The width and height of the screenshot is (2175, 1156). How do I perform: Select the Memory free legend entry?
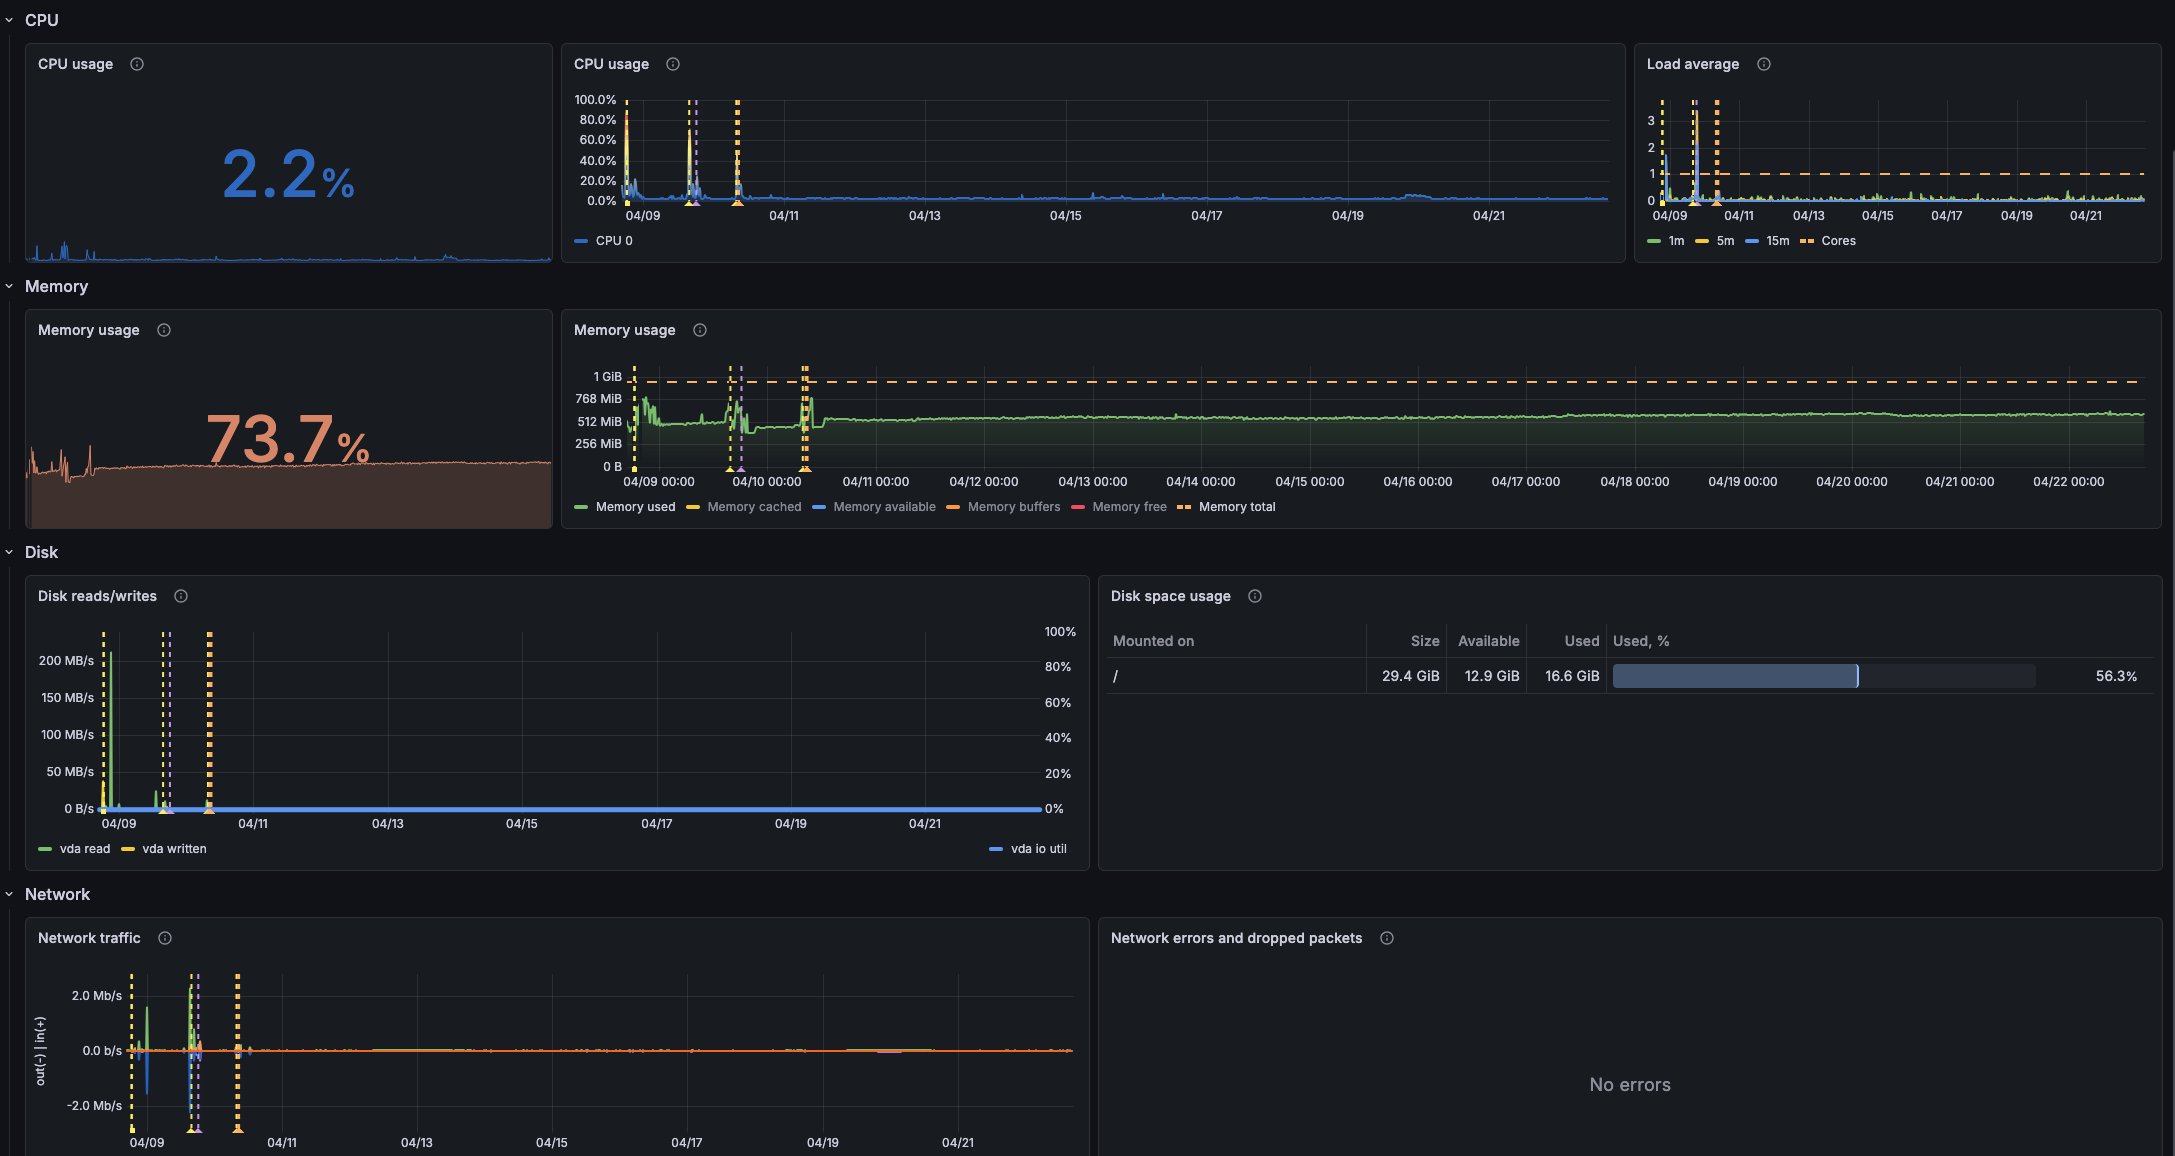click(1129, 506)
